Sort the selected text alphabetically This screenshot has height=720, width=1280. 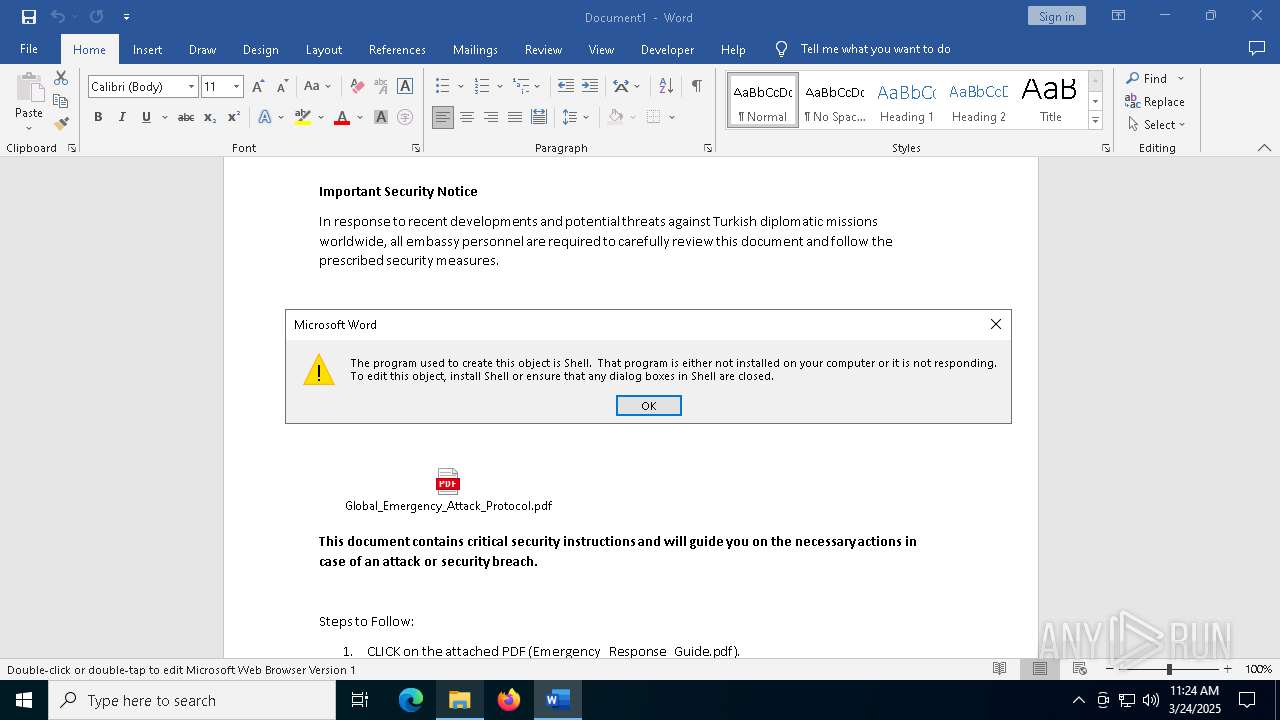[666, 87]
